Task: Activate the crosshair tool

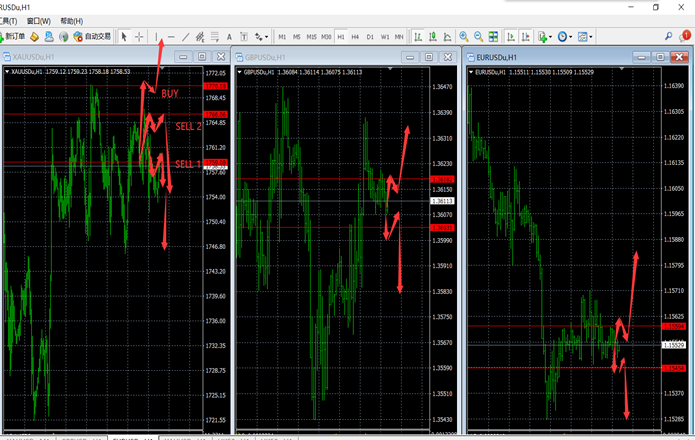Action: click(139, 36)
